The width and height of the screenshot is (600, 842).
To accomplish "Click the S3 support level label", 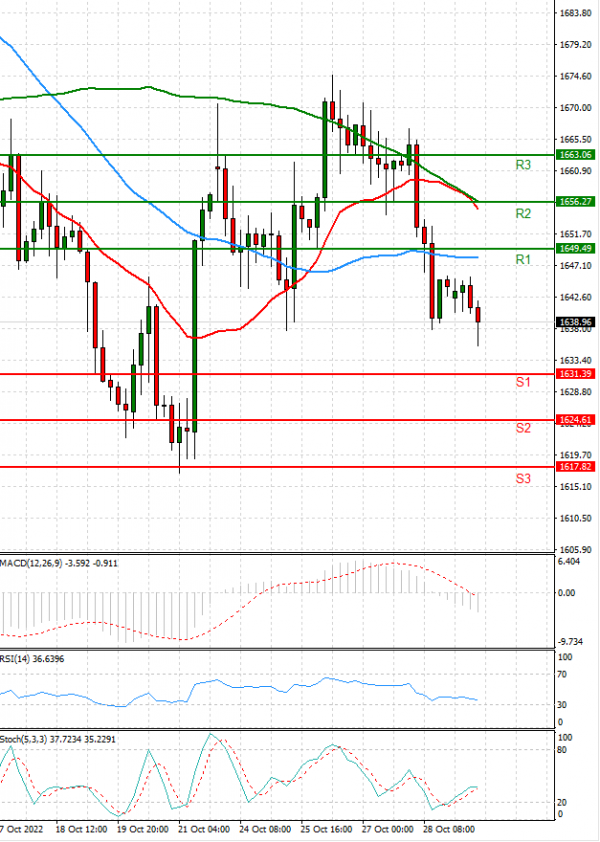I will (x=523, y=478).
